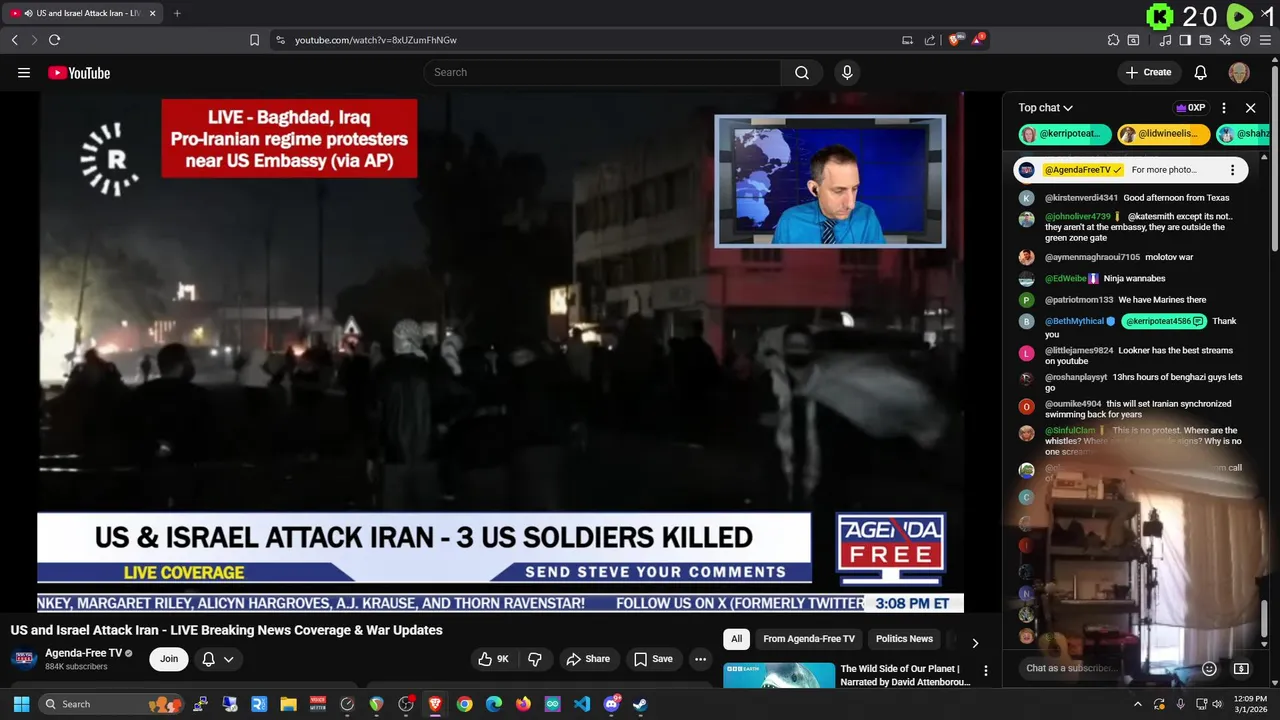Open Brave VPN shield icon

(x=1245, y=40)
